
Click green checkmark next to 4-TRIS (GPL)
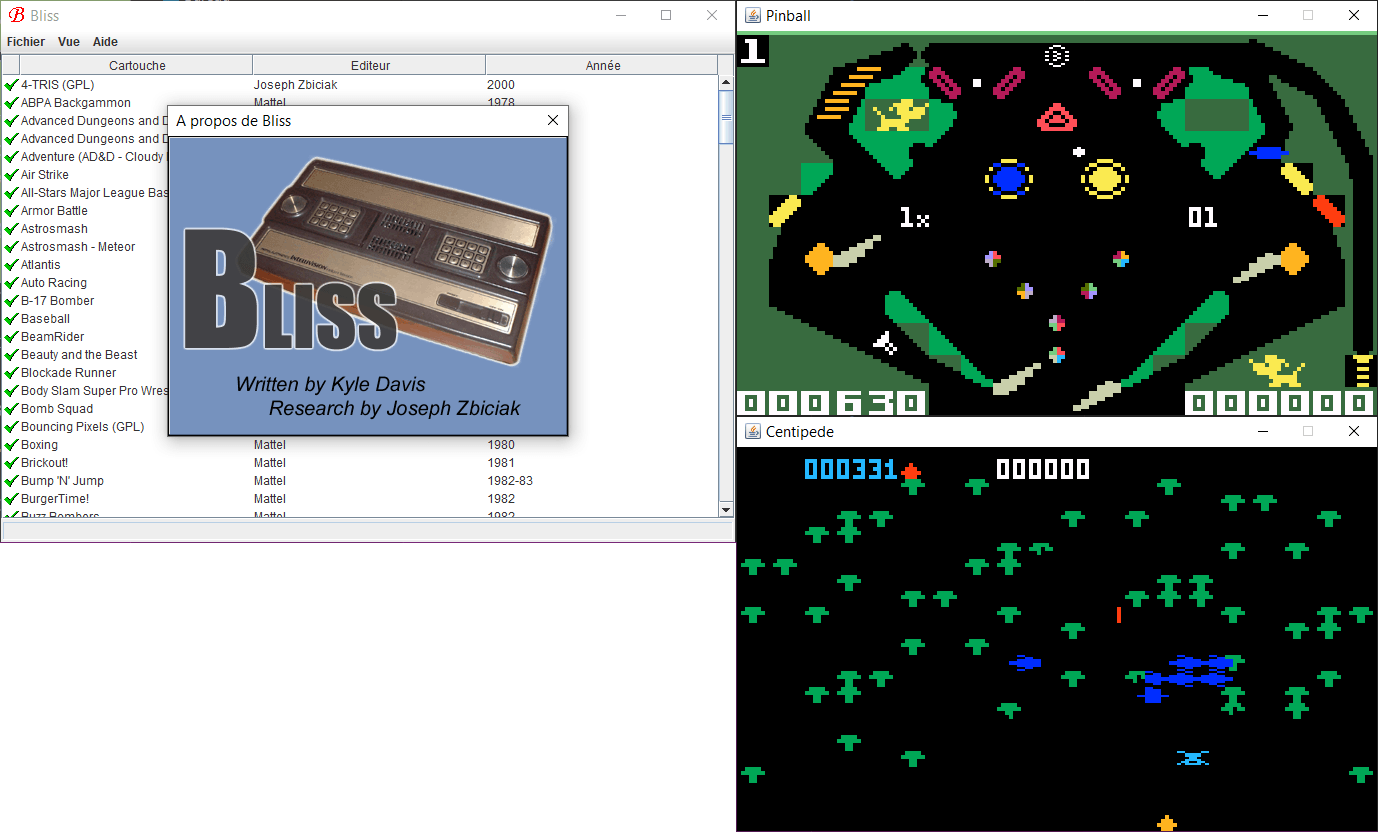[x=12, y=85]
